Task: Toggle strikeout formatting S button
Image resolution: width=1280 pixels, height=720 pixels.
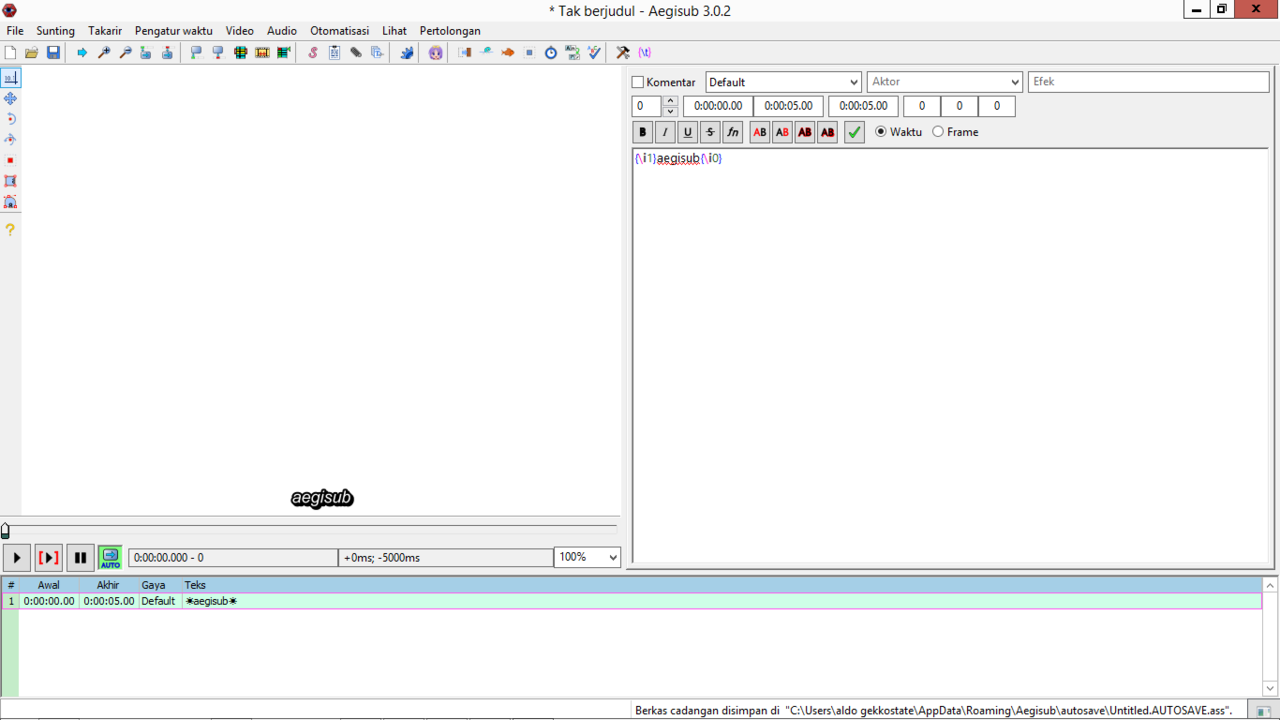Action: [710, 132]
